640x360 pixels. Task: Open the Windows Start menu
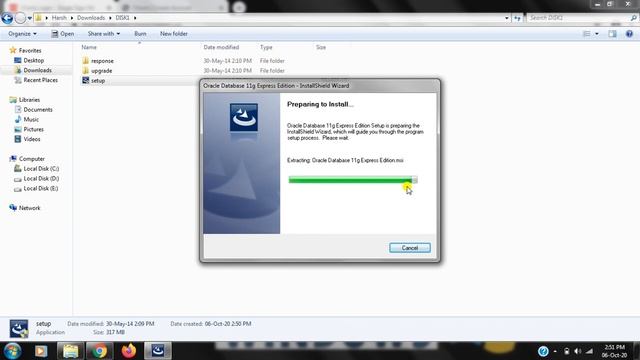[13, 351]
